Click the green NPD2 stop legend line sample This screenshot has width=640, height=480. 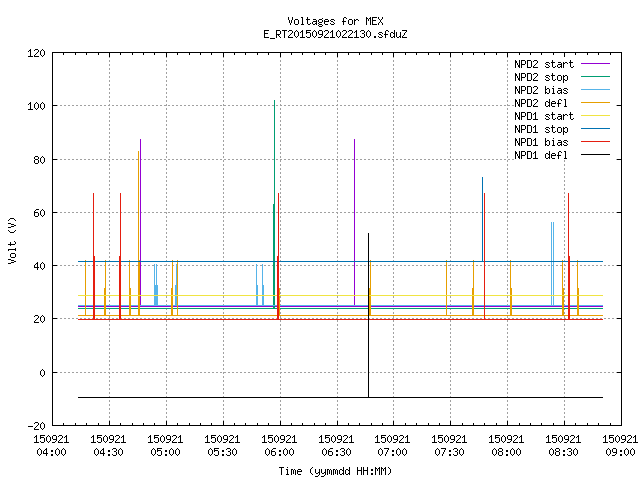tap(595, 76)
